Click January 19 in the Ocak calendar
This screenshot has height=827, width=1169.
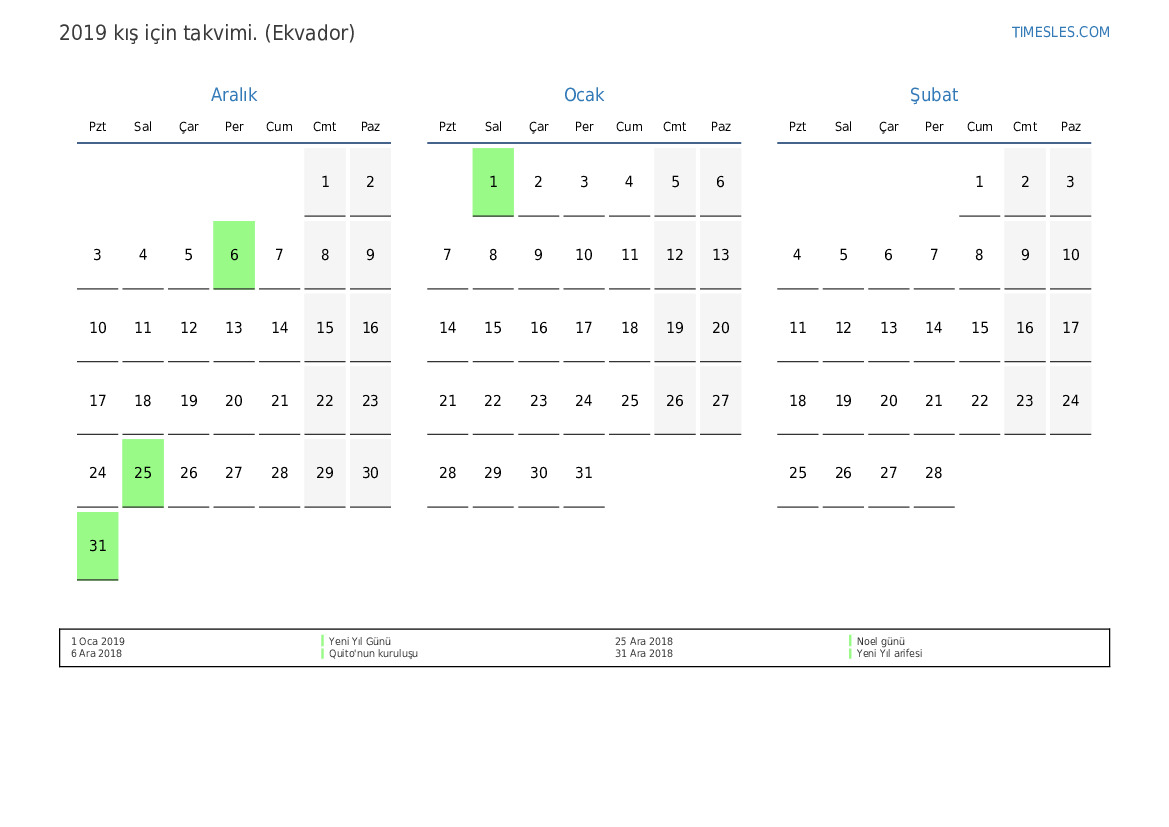click(x=675, y=328)
